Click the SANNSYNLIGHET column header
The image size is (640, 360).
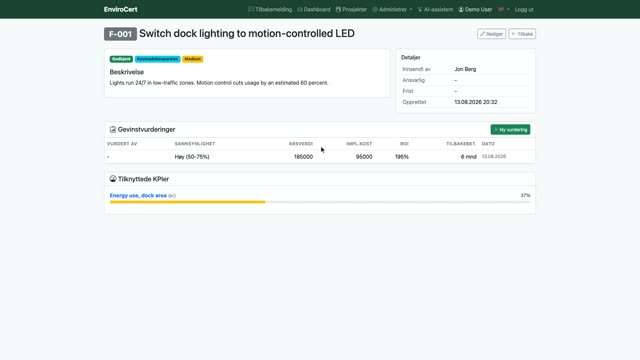(195, 144)
